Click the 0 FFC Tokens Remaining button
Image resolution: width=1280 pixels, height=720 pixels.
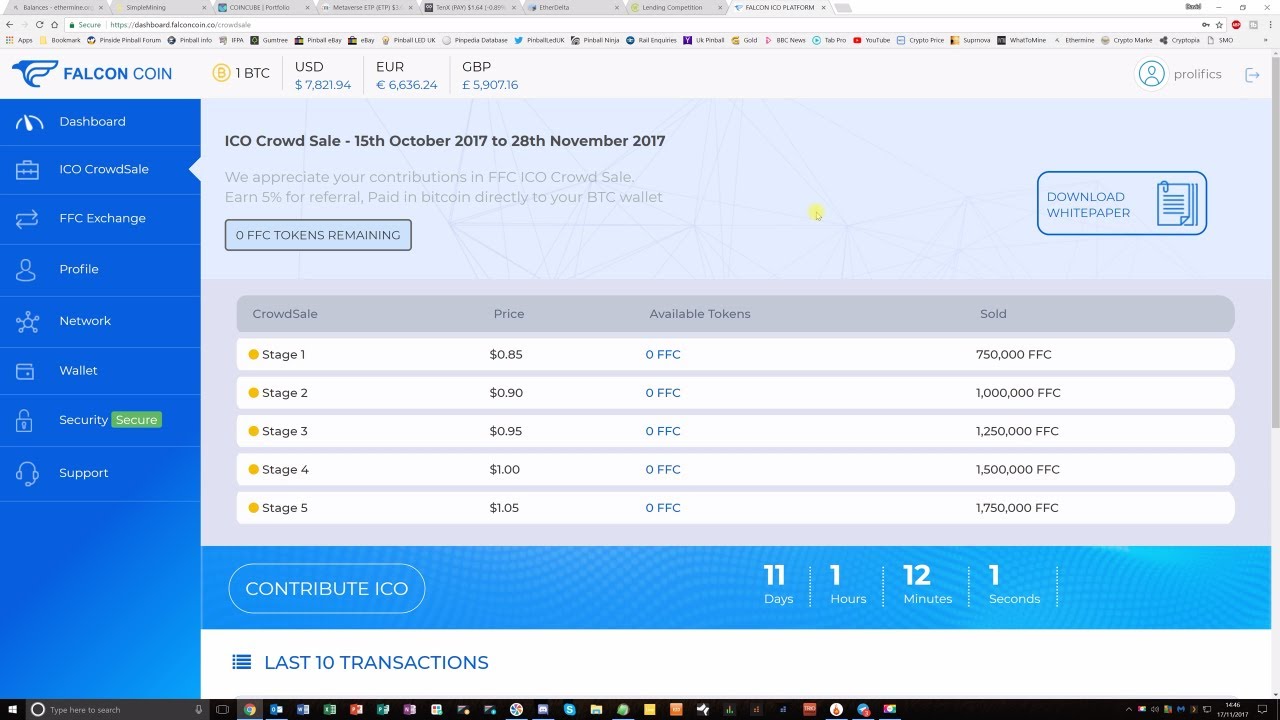(318, 235)
